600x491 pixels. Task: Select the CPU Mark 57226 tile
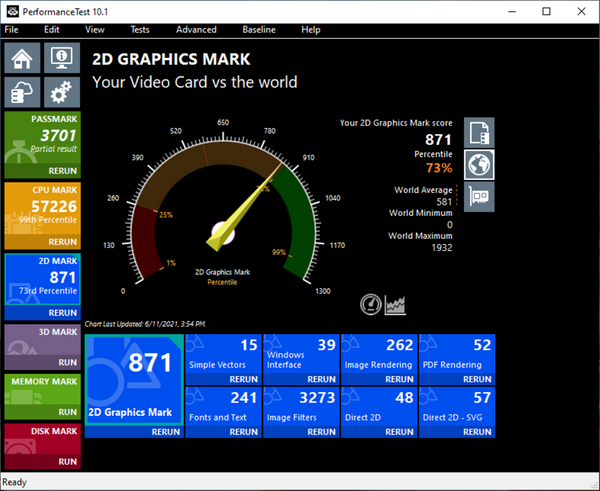pyautogui.click(x=42, y=209)
